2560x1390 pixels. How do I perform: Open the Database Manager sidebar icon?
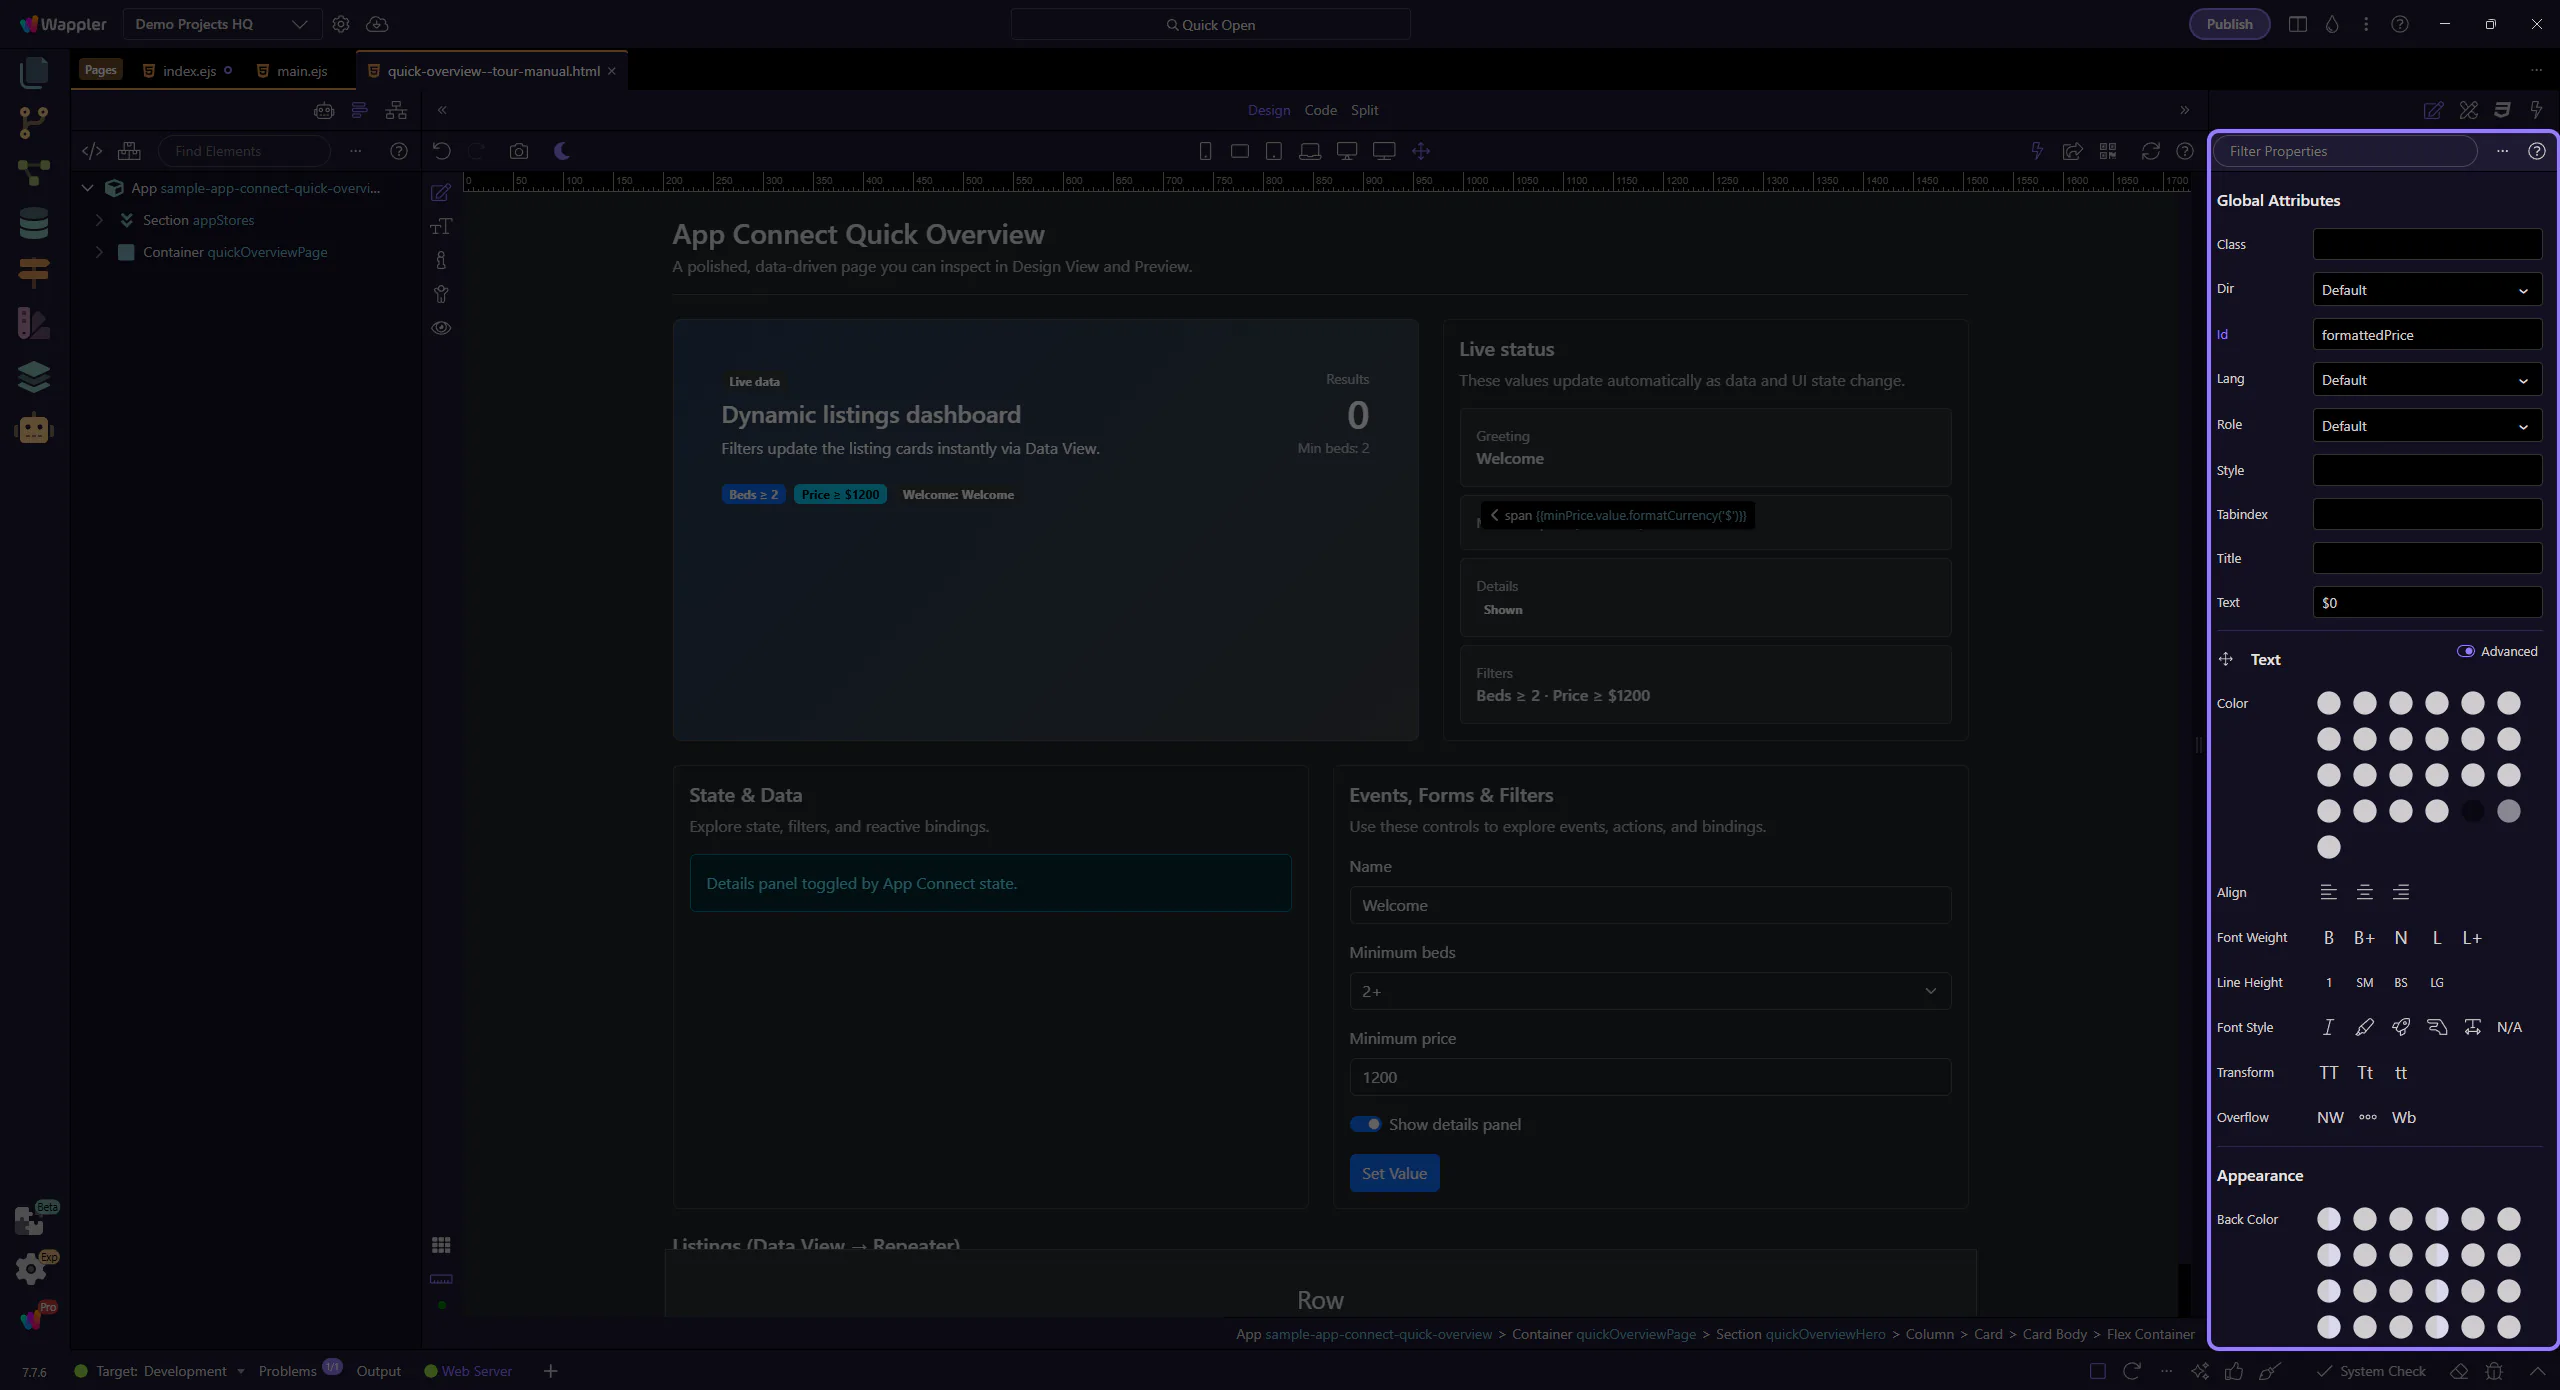[33, 223]
